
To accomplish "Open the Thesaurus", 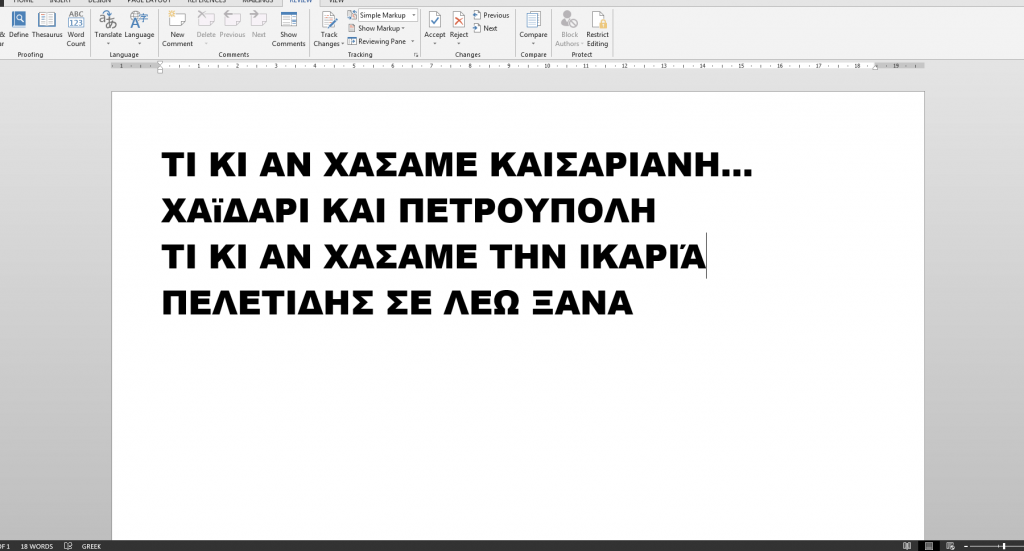I will point(47,25).
